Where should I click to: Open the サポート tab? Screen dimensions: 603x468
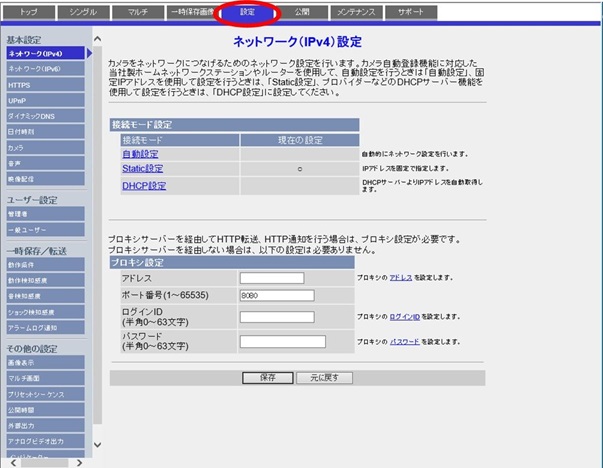click(x=411, y=12)
